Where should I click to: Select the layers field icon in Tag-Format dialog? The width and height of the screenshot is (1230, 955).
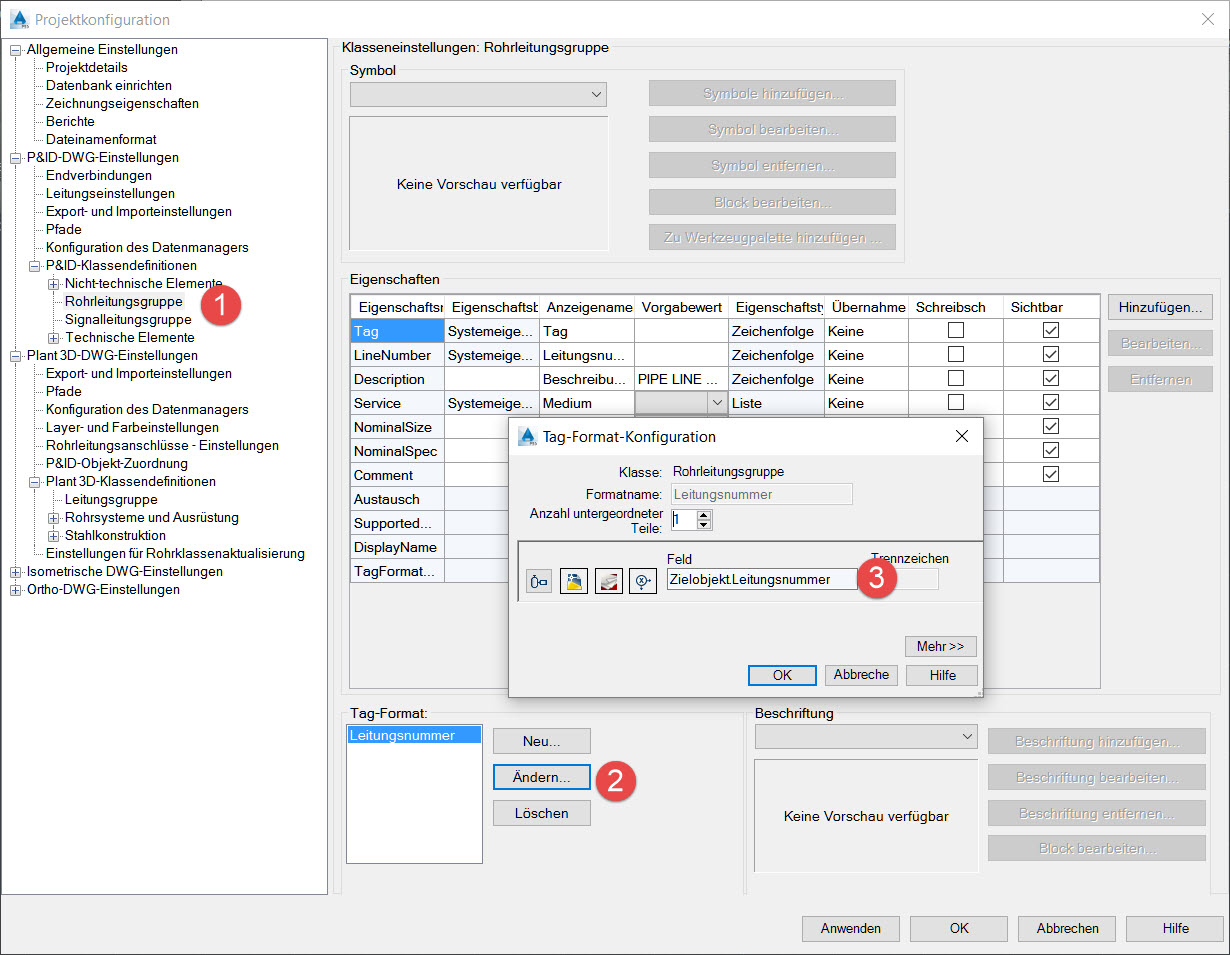point(608,580)
